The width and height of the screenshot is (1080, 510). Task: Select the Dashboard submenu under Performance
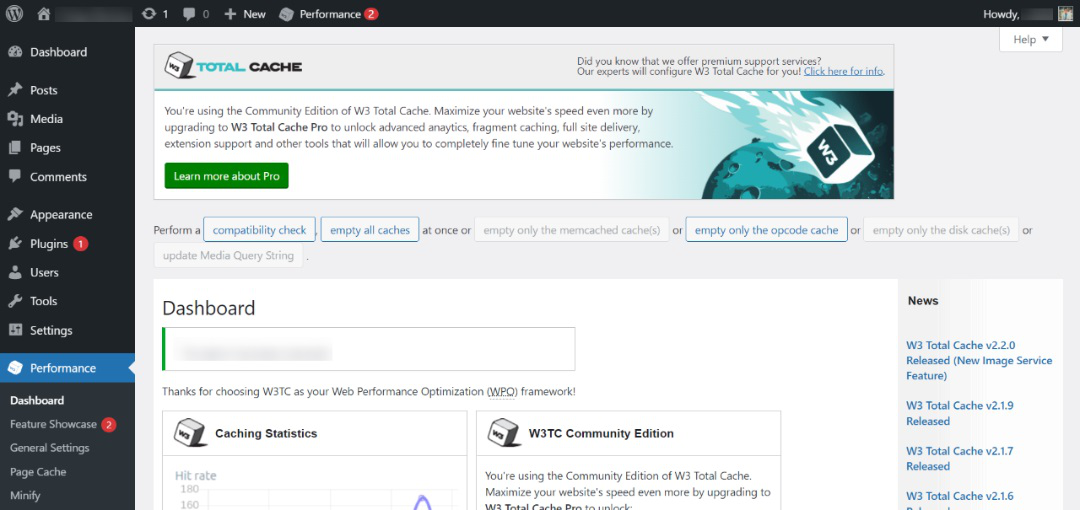[x=37, y=400]
